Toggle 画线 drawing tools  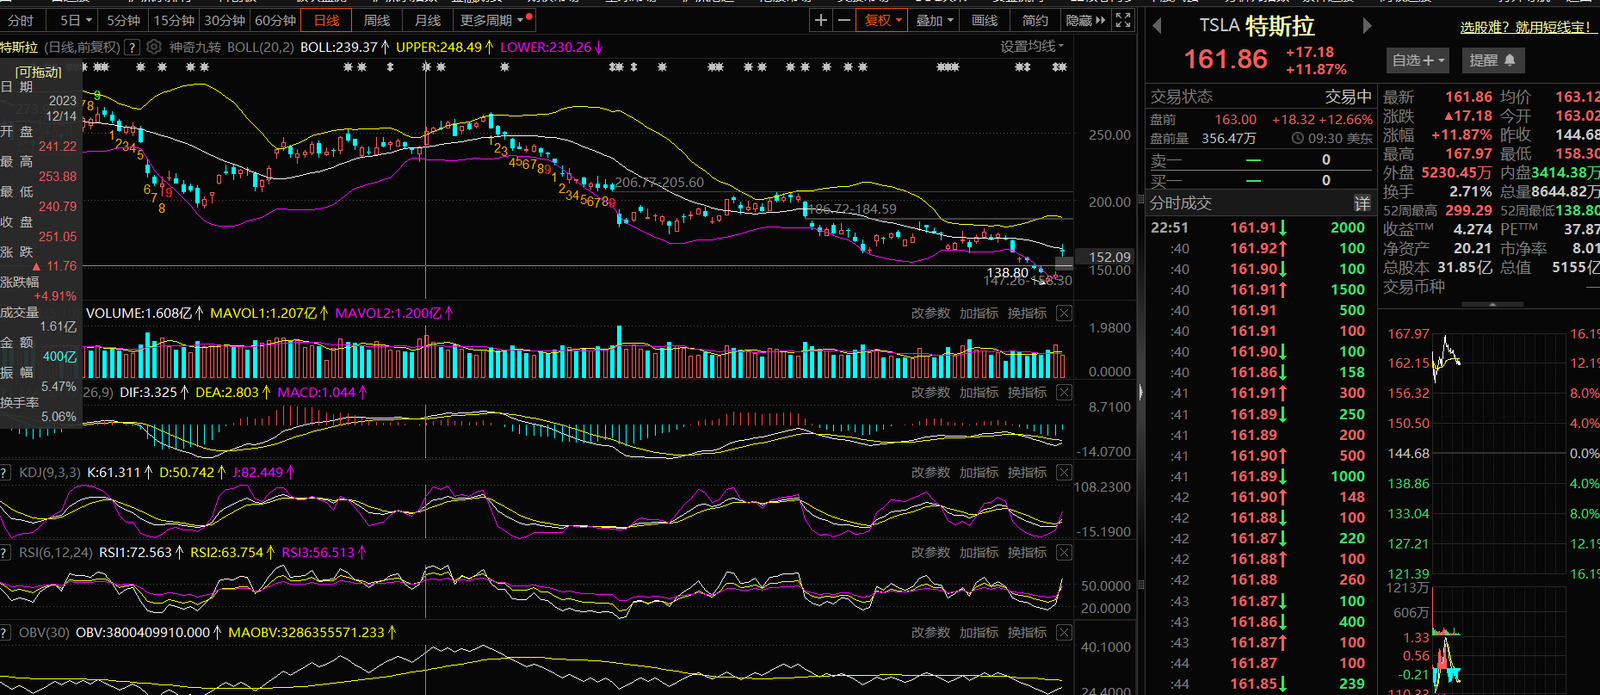coord(985,20)
